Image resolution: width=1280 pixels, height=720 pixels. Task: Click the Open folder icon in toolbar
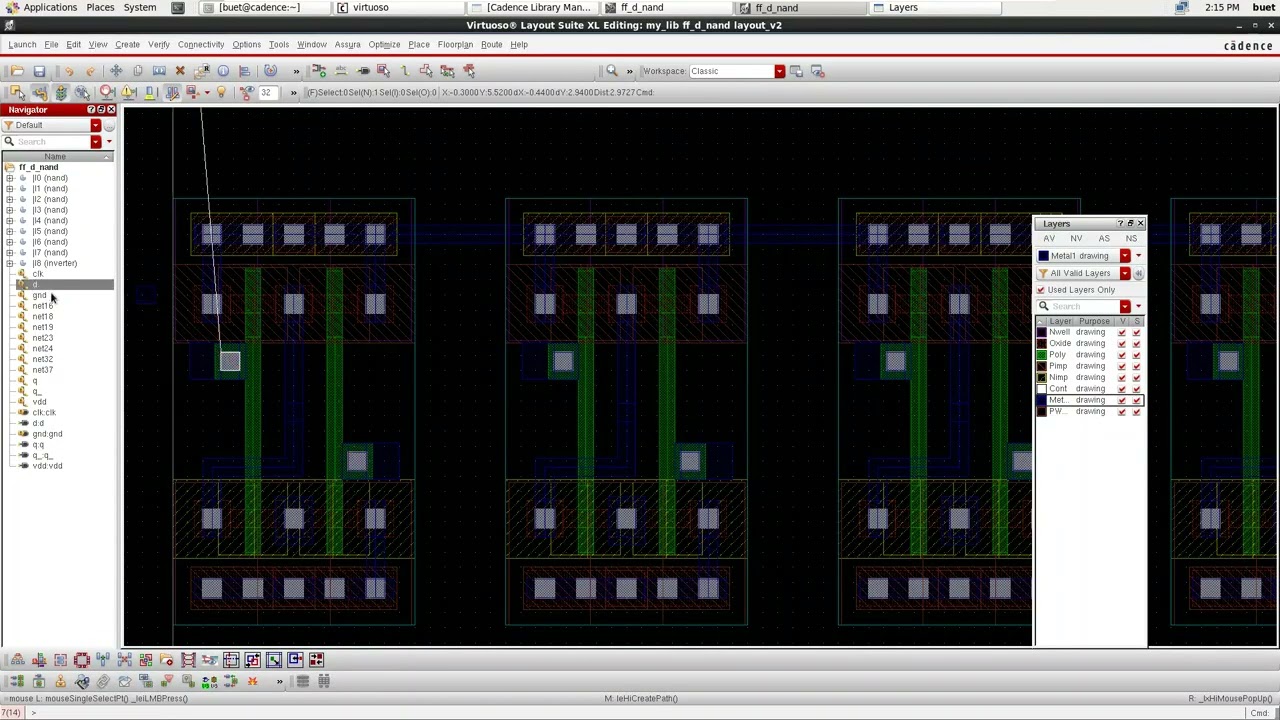17,71
